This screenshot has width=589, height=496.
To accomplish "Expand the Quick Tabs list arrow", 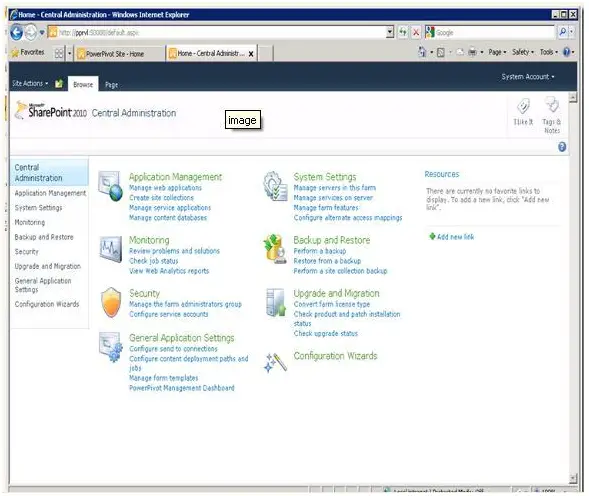I will 69,53.
